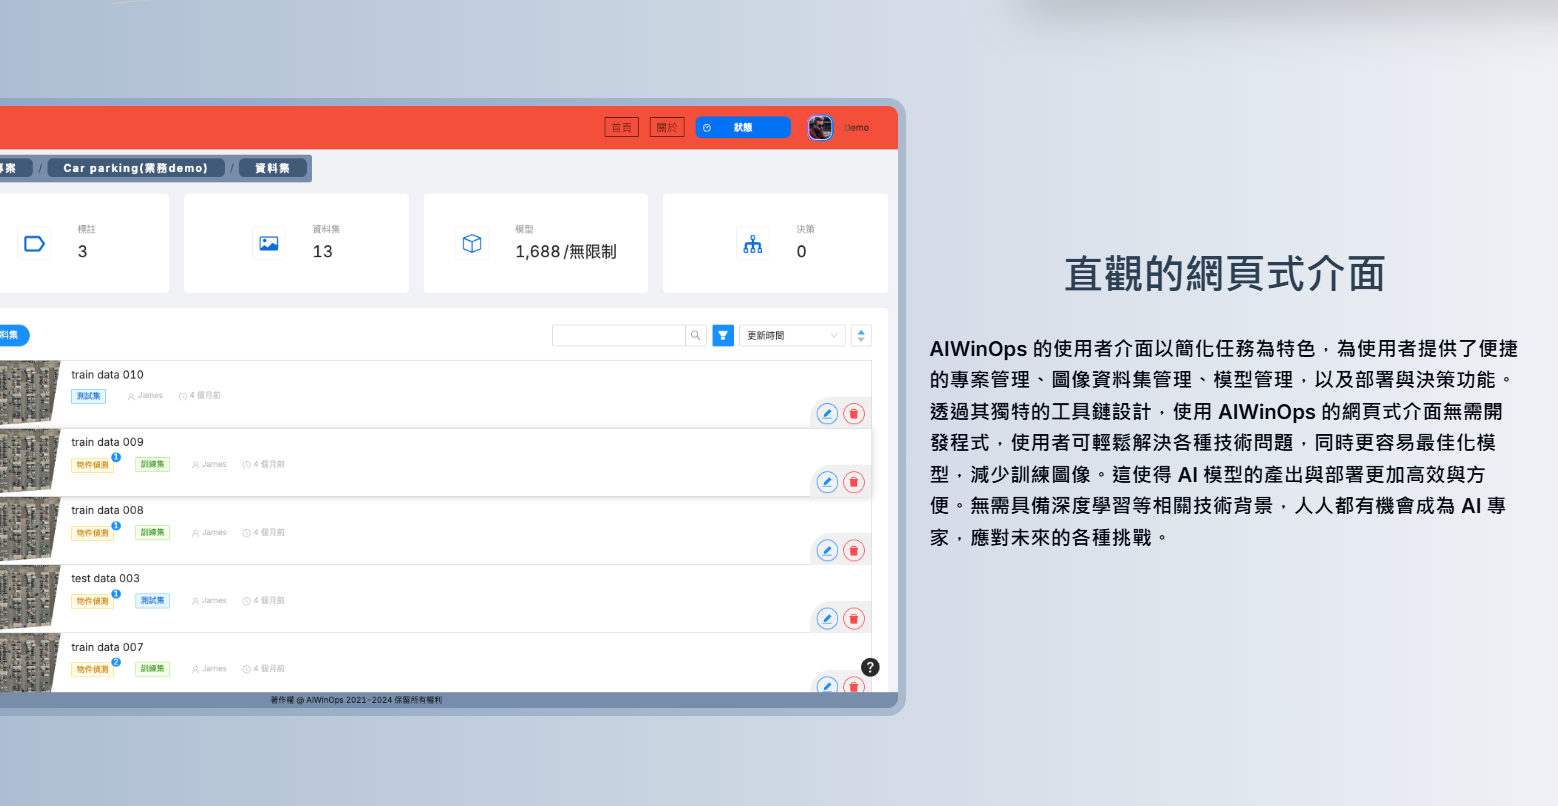
Task: Click the edit pencil for train data 010
Action: (827, 413)
